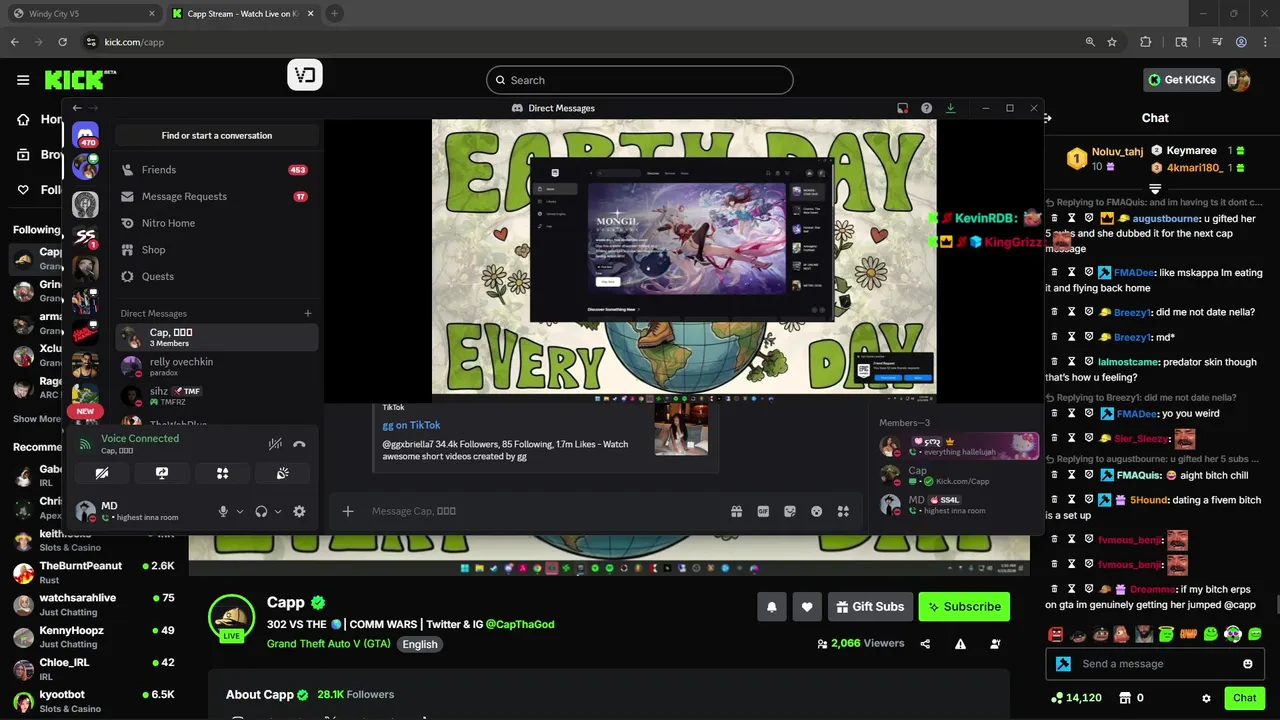
Task: Click the plus attachment button in Discord
Action: (x=348, y=511)
